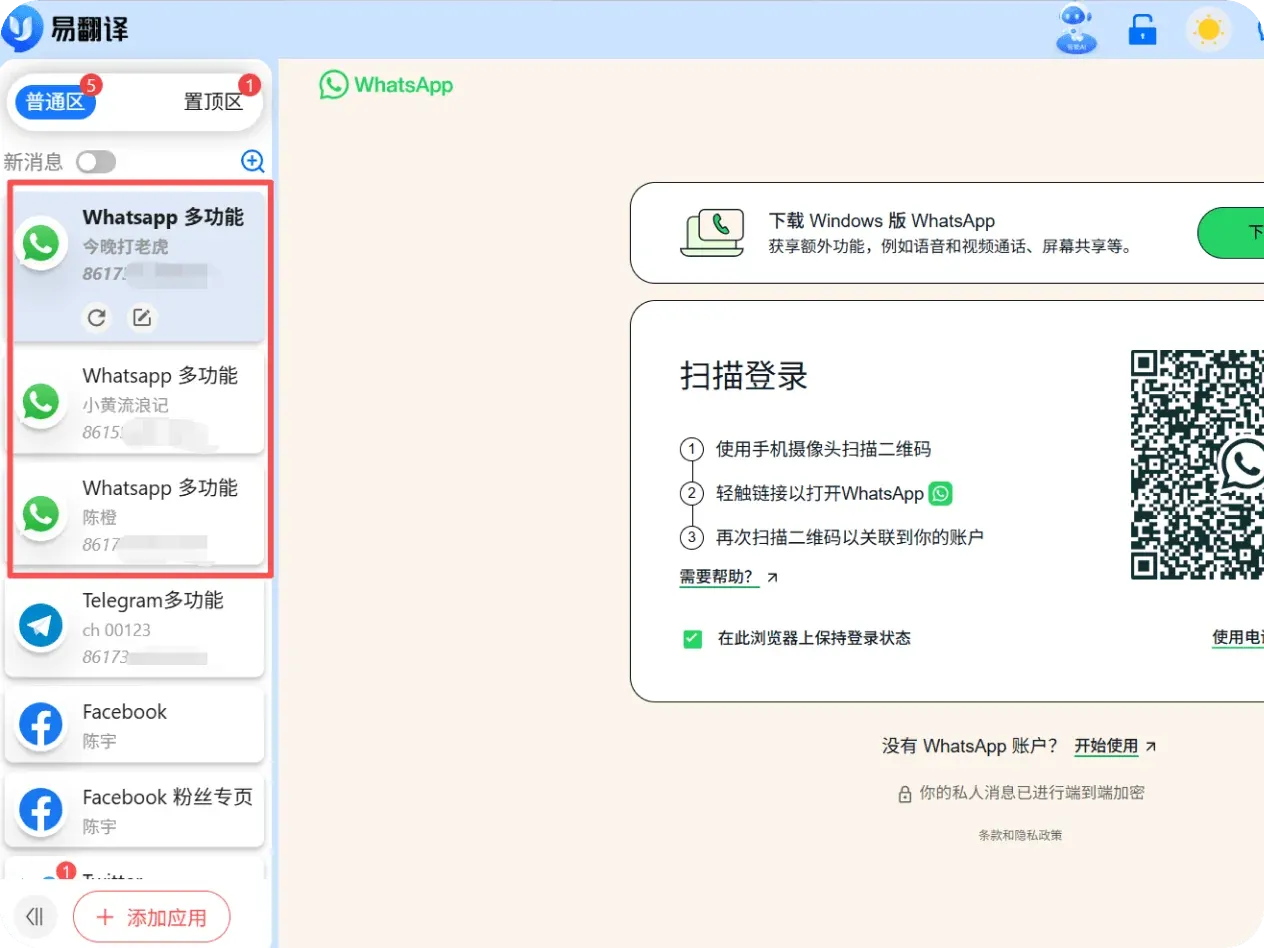Screen dimensions: 1264x948
Task: Click the magnifier plus icon beside 新消息
Action: click(253, 161)
